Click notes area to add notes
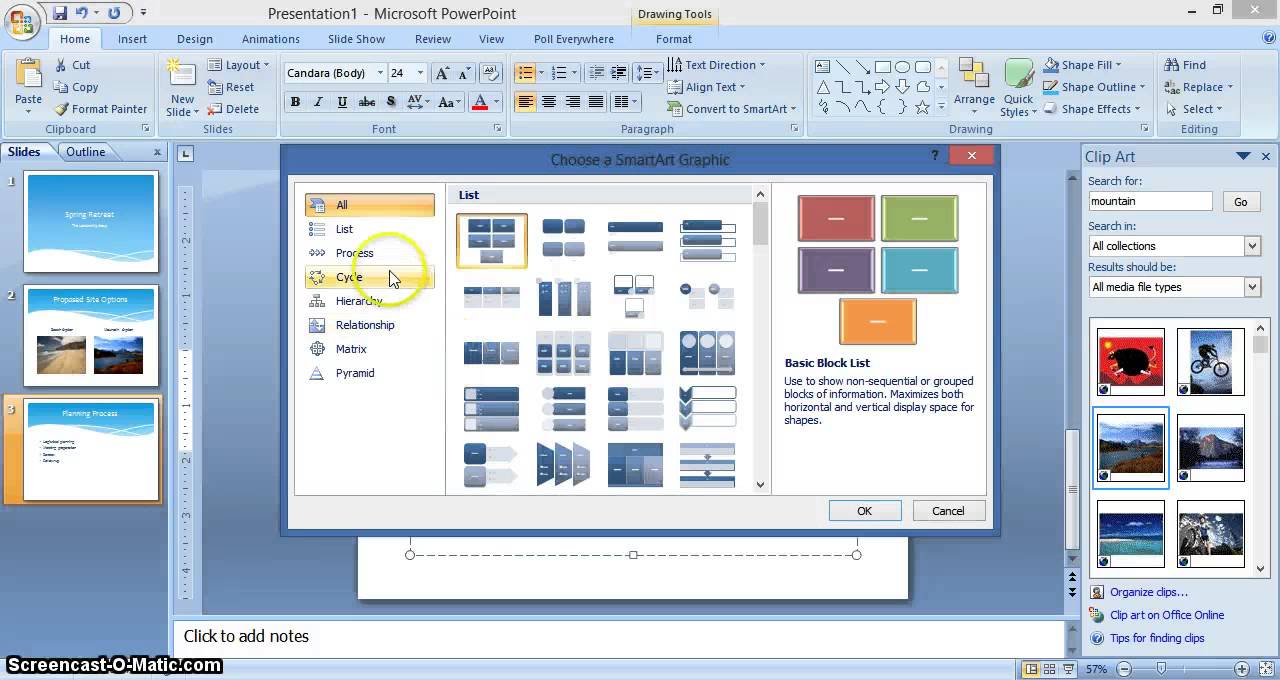 [618, 636]
